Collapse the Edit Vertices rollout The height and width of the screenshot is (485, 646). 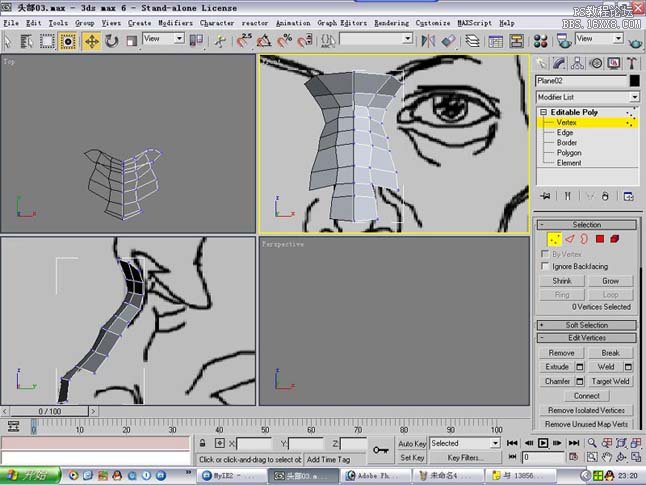[587, 338]
